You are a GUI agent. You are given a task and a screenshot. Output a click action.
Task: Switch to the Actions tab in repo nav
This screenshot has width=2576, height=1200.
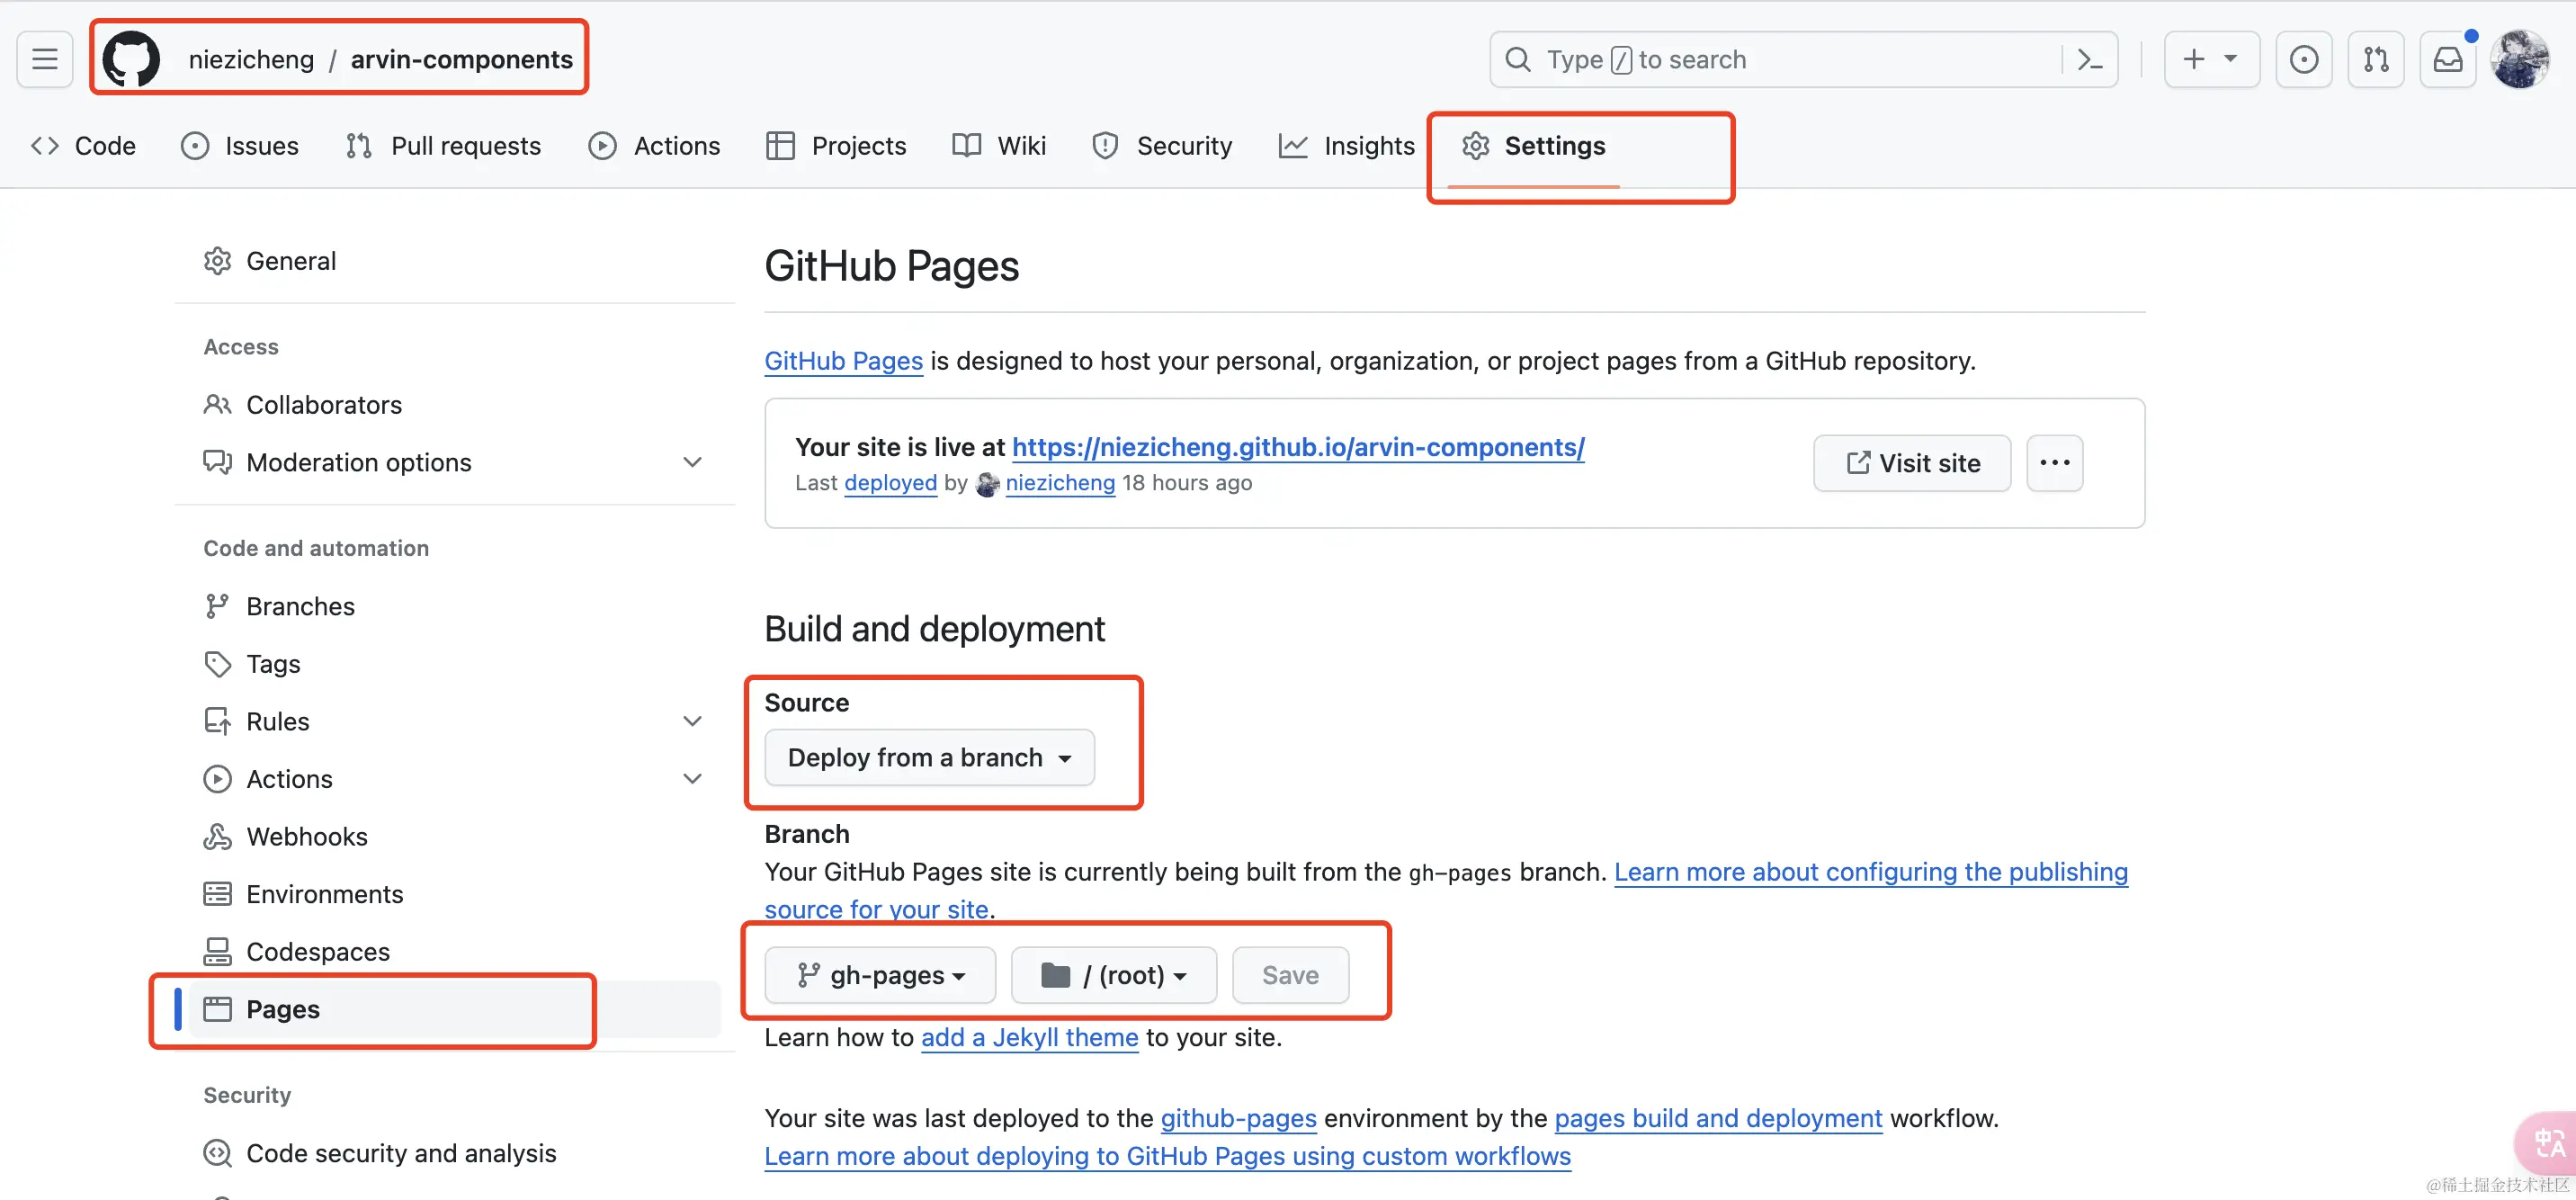coord(654,146)
